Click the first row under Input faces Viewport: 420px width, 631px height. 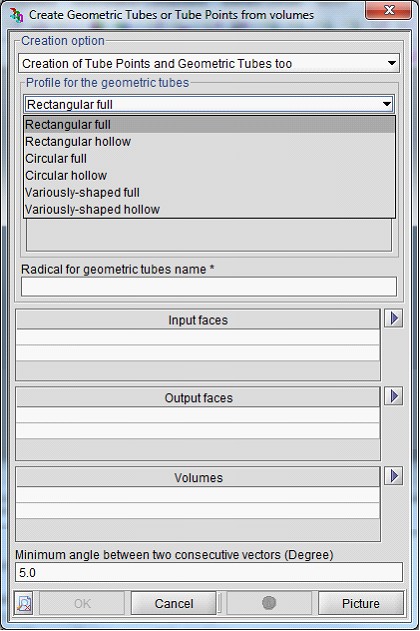click(x=198, y=338)
